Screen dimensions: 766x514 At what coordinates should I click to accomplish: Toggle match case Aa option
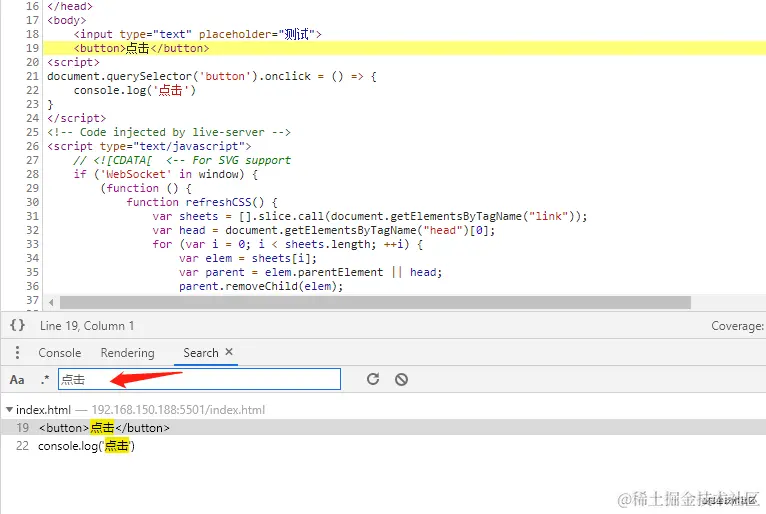[17, 380]
